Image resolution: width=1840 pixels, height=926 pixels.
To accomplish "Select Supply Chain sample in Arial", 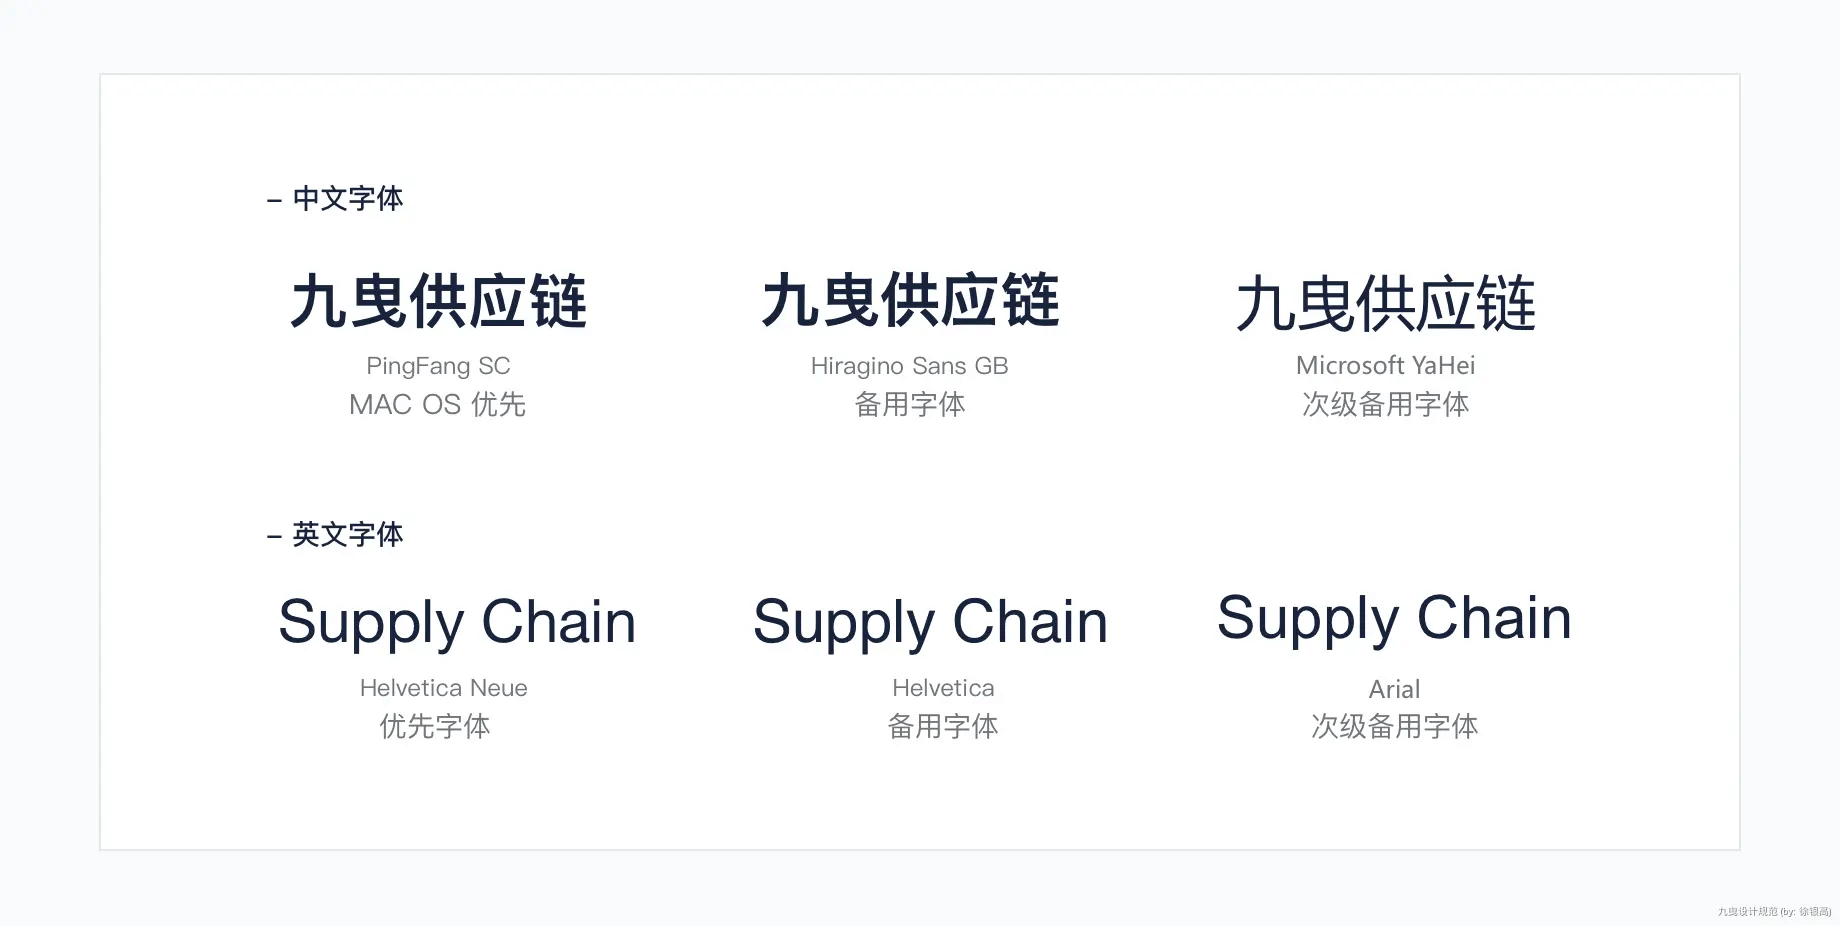I will point(1394,619).
